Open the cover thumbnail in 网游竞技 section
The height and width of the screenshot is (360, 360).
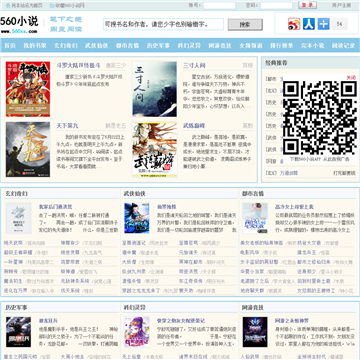pyautogui.click(x=255, y=332)
